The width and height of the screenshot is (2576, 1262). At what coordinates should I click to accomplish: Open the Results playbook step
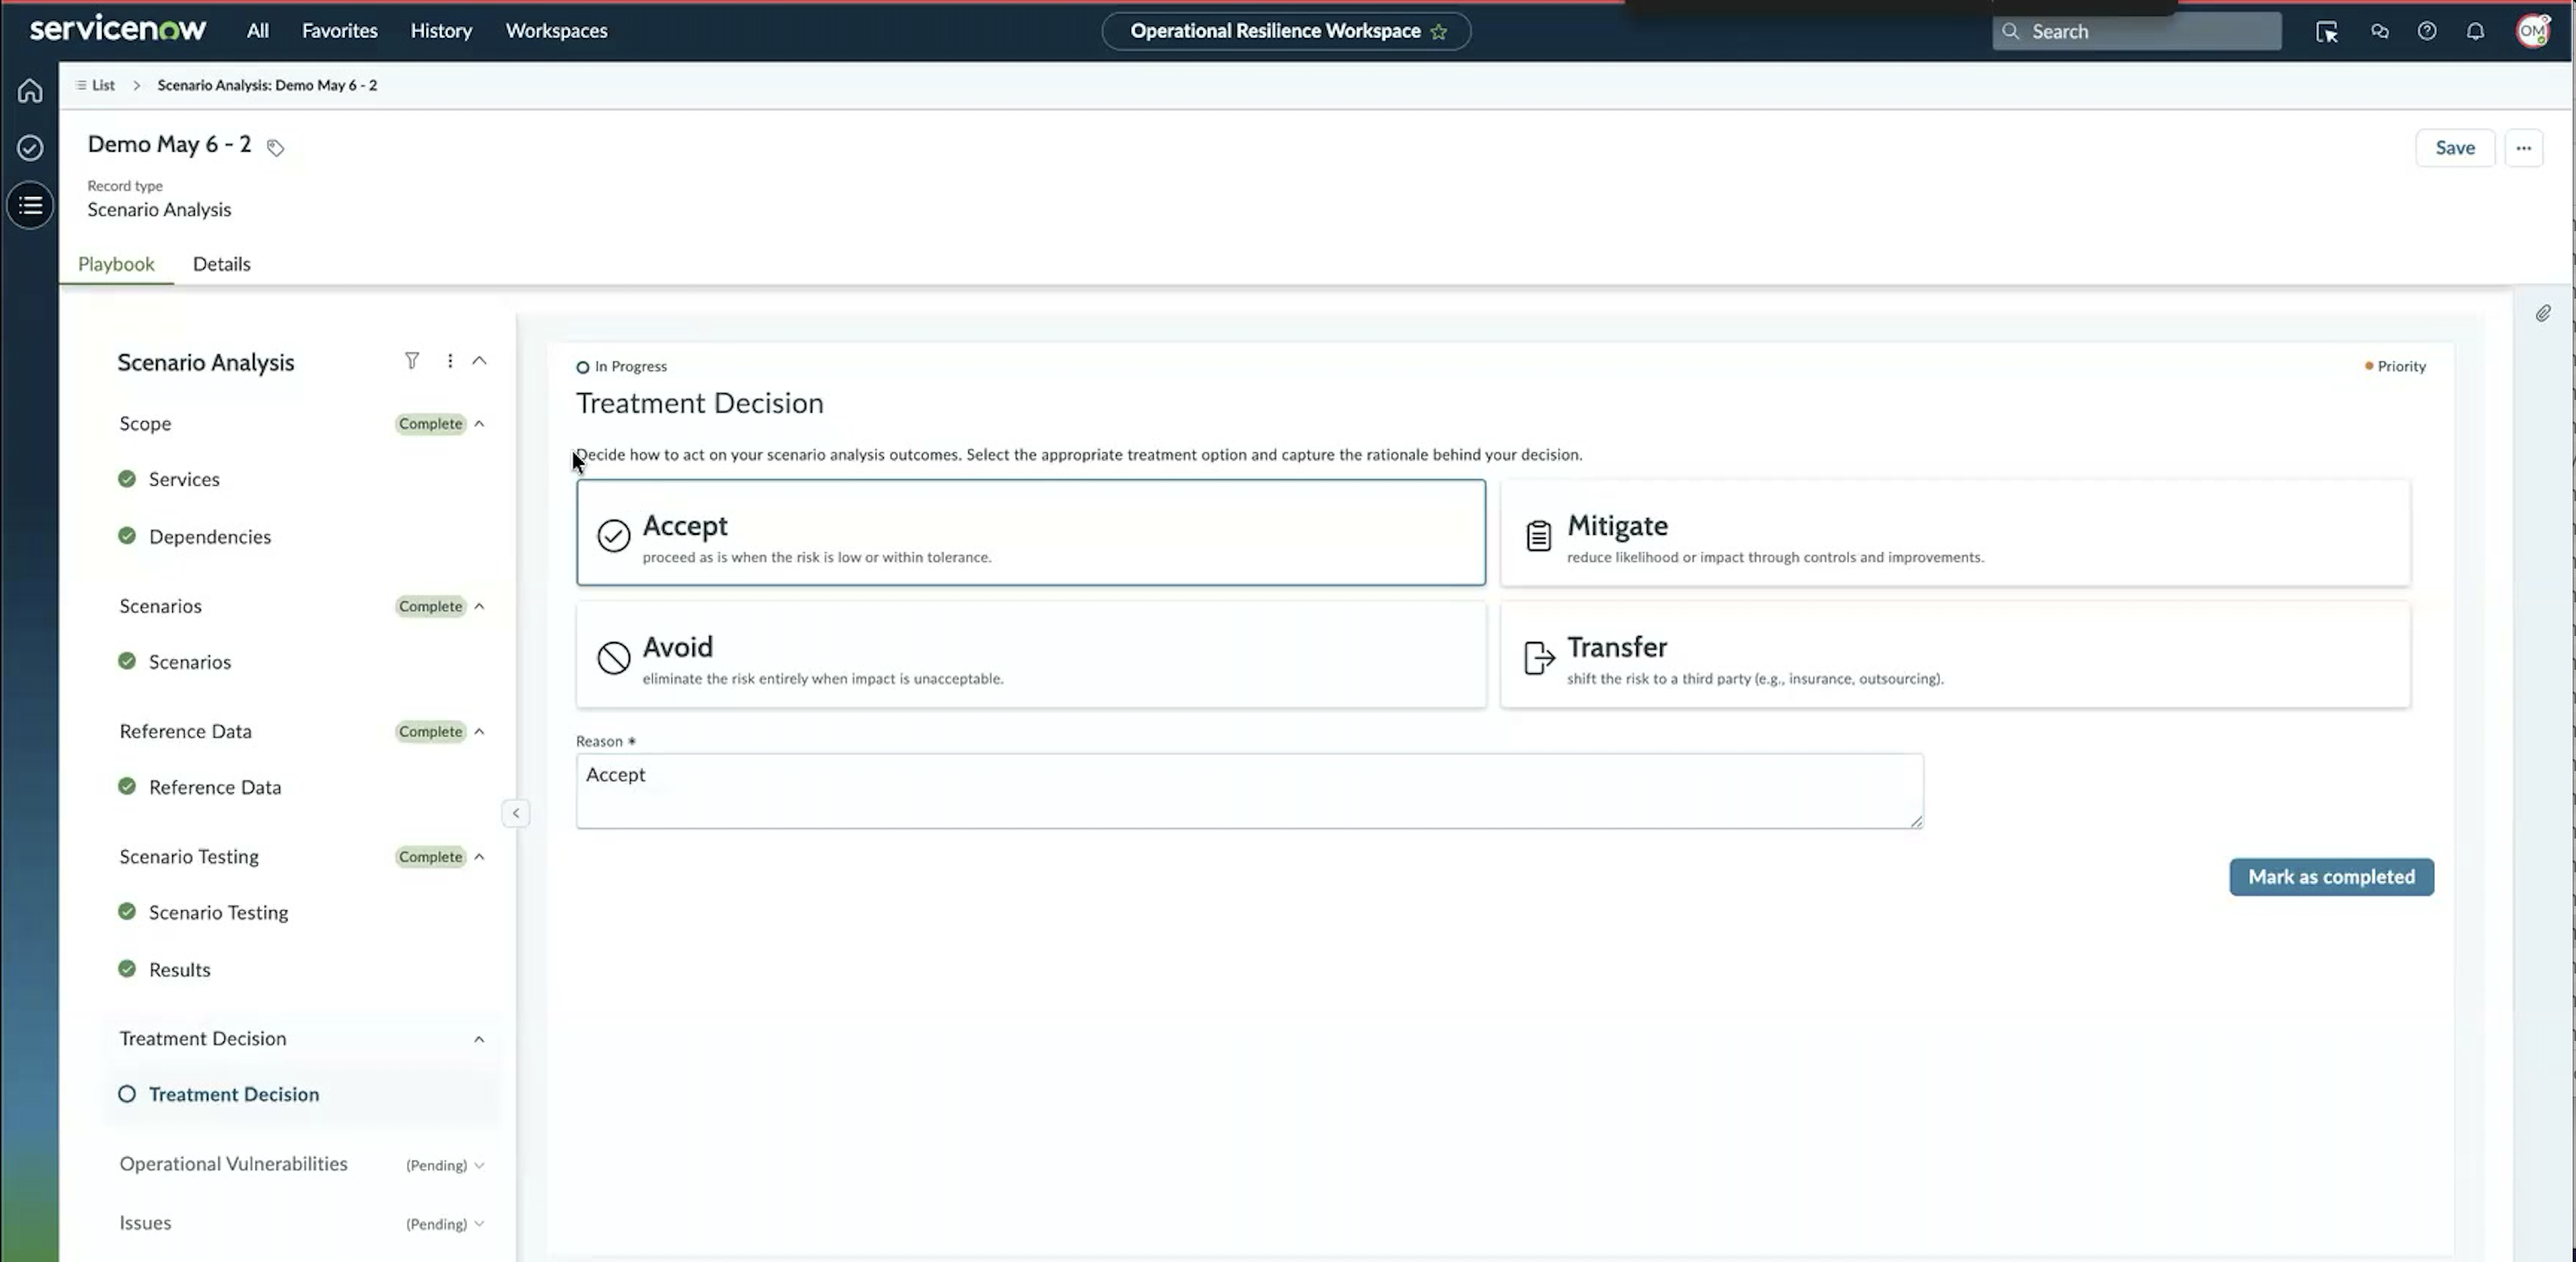point(180,970)
